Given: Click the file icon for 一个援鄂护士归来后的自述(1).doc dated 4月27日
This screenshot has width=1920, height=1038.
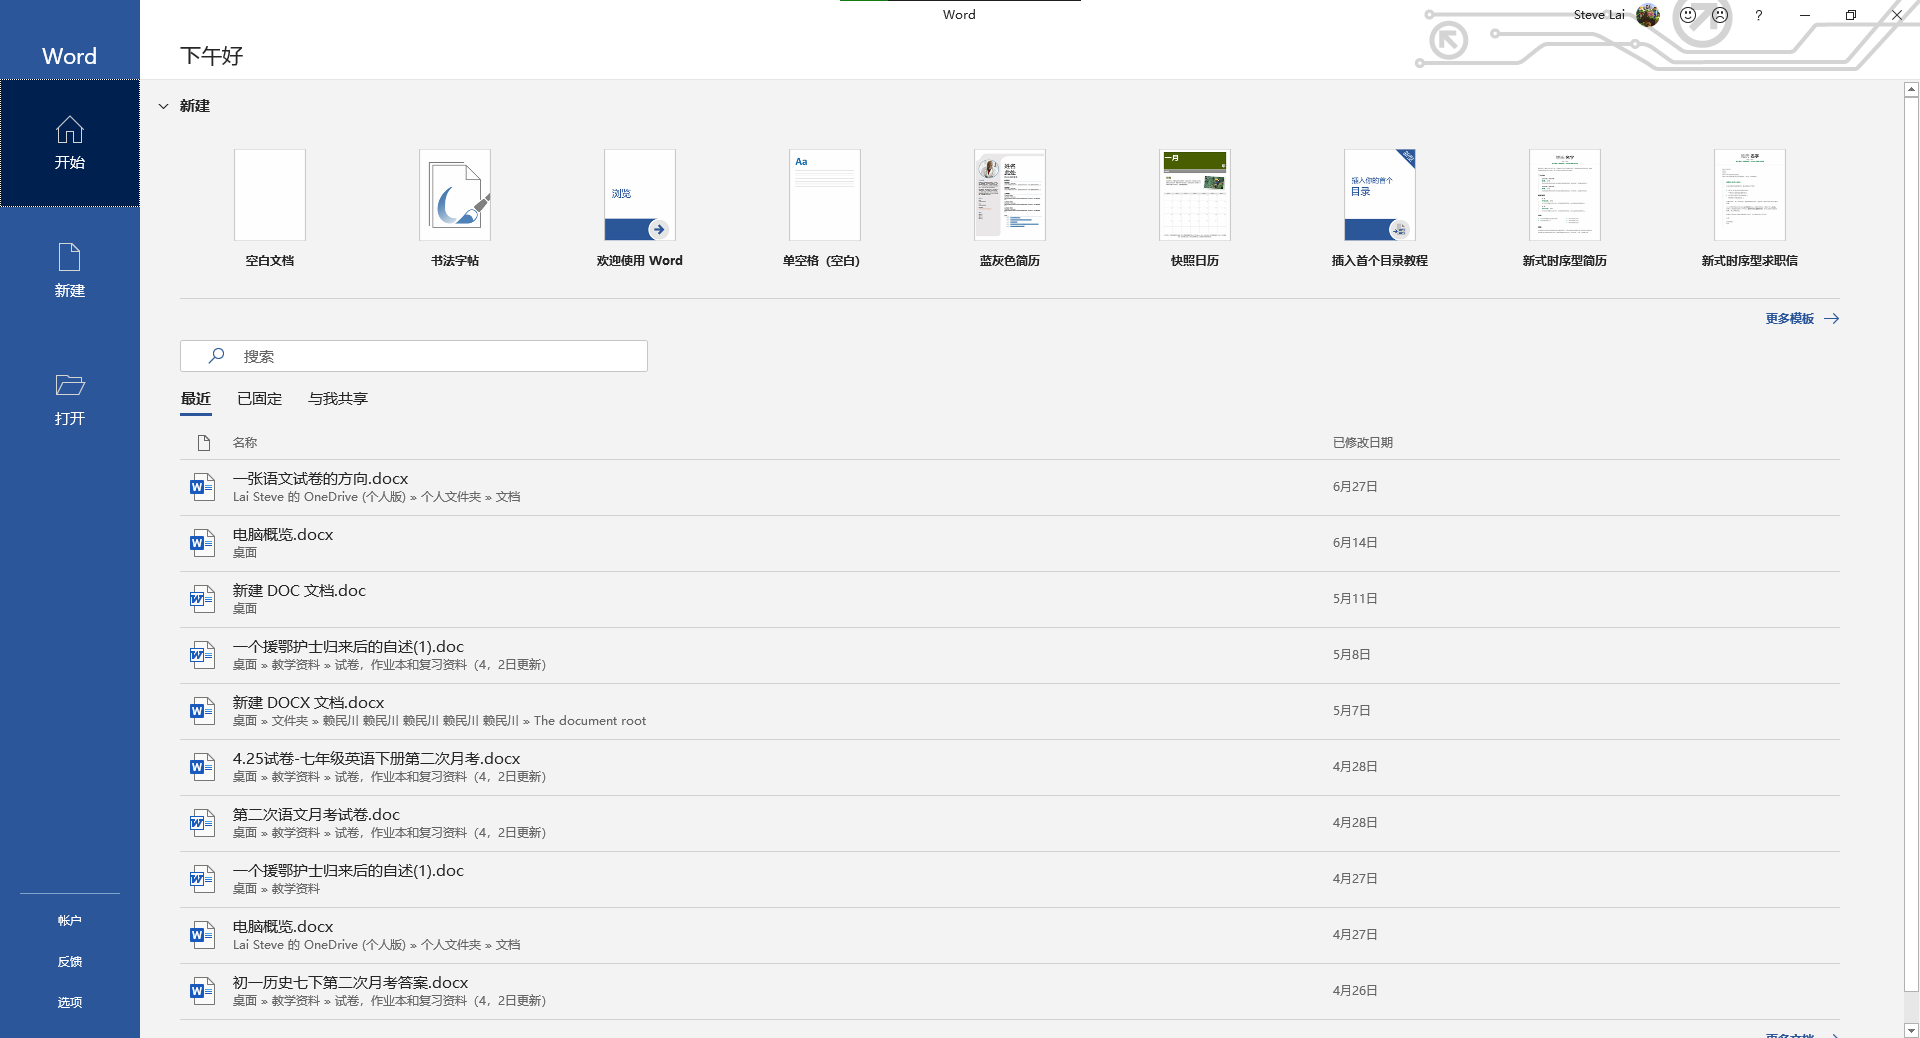Looking at the screenshot, I should (202, 879).
